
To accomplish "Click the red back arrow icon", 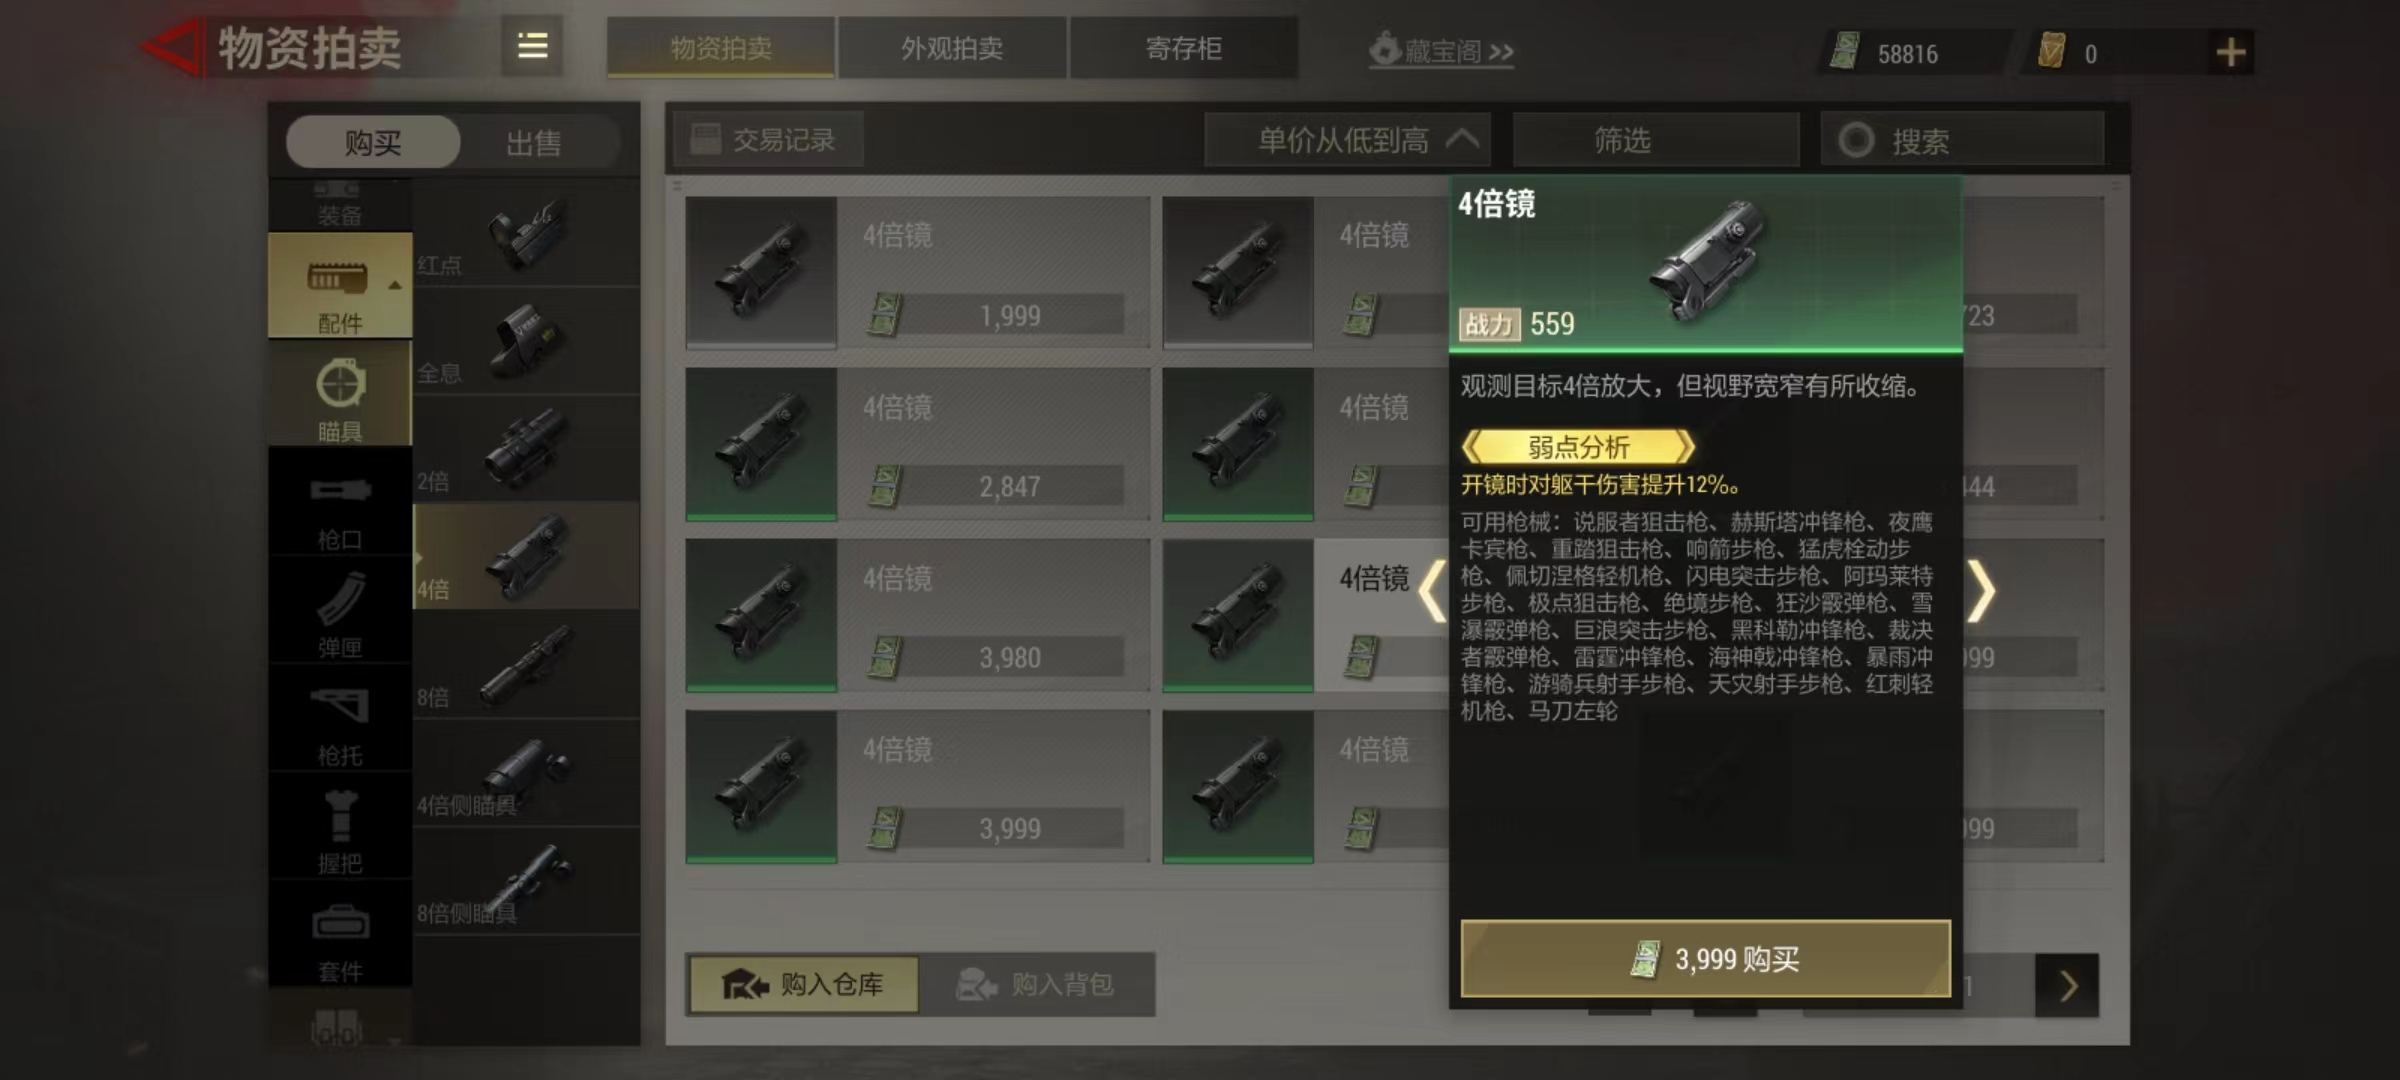I will (x=173, y=48).
